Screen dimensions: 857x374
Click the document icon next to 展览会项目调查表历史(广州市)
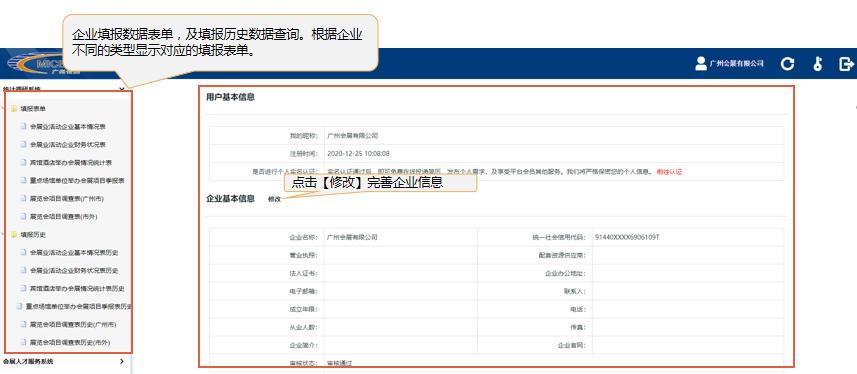point(23,324)
